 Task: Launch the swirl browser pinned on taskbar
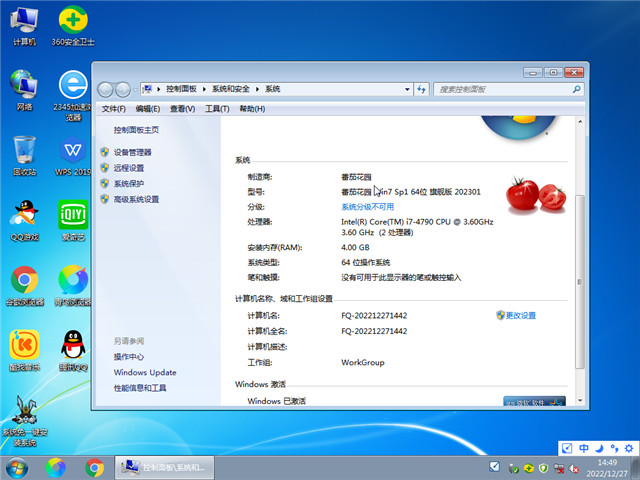click(56, 468)
